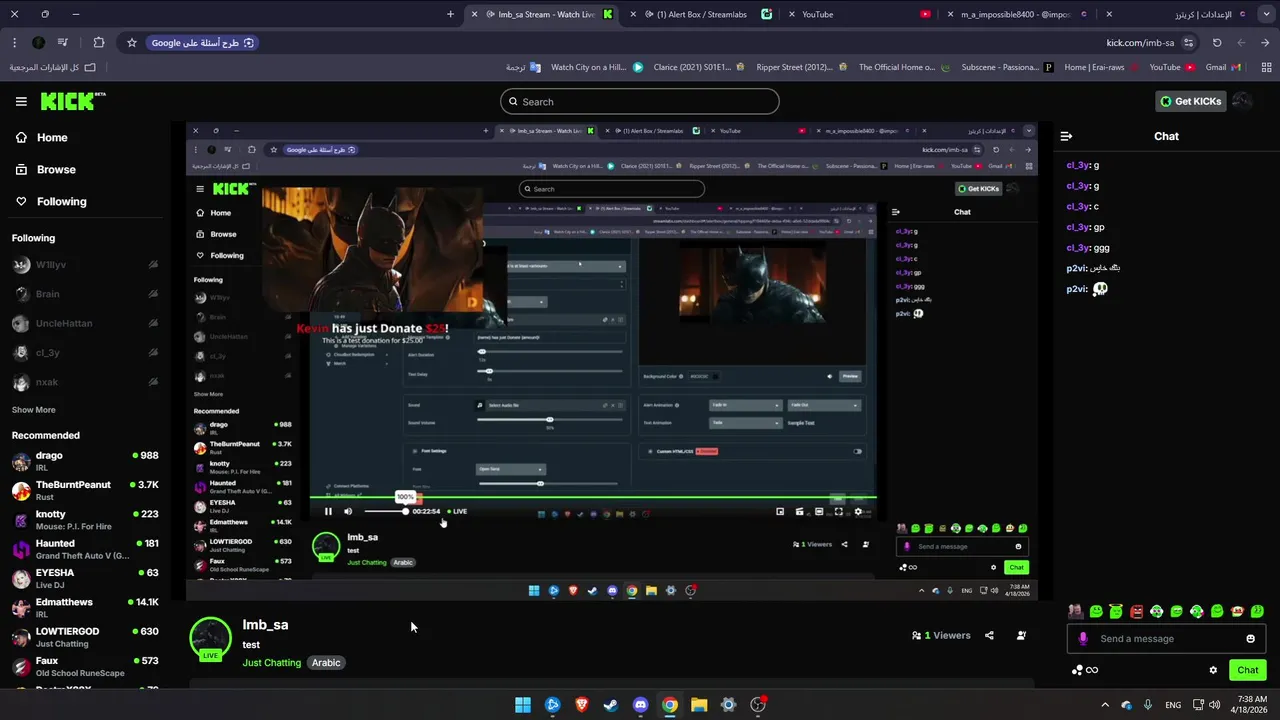Click the 1 Viewers count
The height and width of the screenshot is (720, 1280).
pos(941,635)
